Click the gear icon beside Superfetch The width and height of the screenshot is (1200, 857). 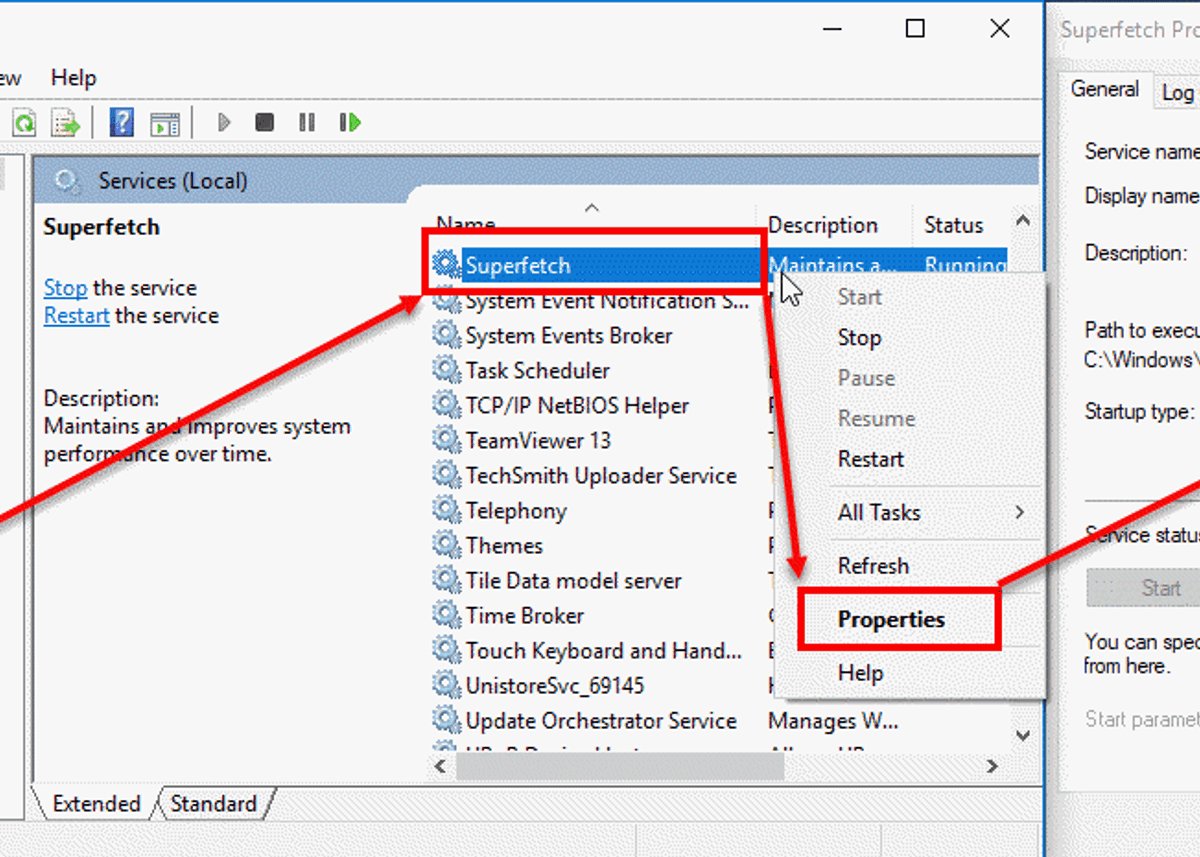click(x=445, y=265)
